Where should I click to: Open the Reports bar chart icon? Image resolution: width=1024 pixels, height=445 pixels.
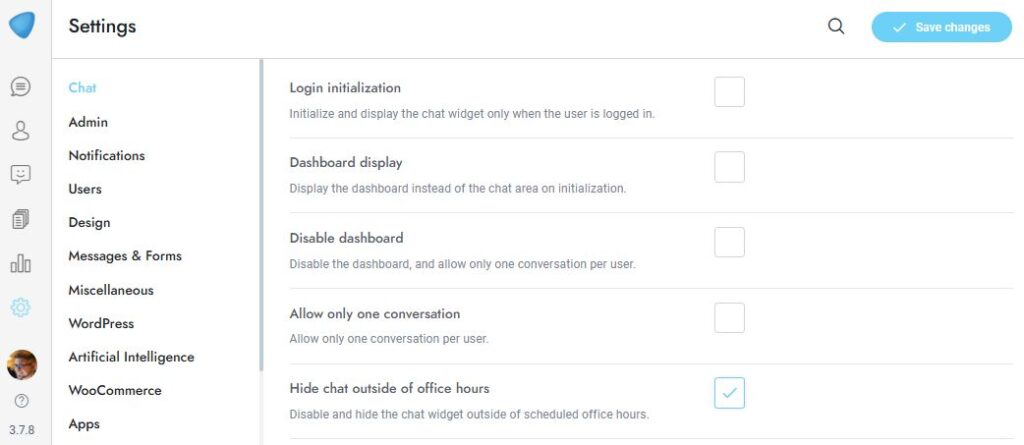pos(21,263)
